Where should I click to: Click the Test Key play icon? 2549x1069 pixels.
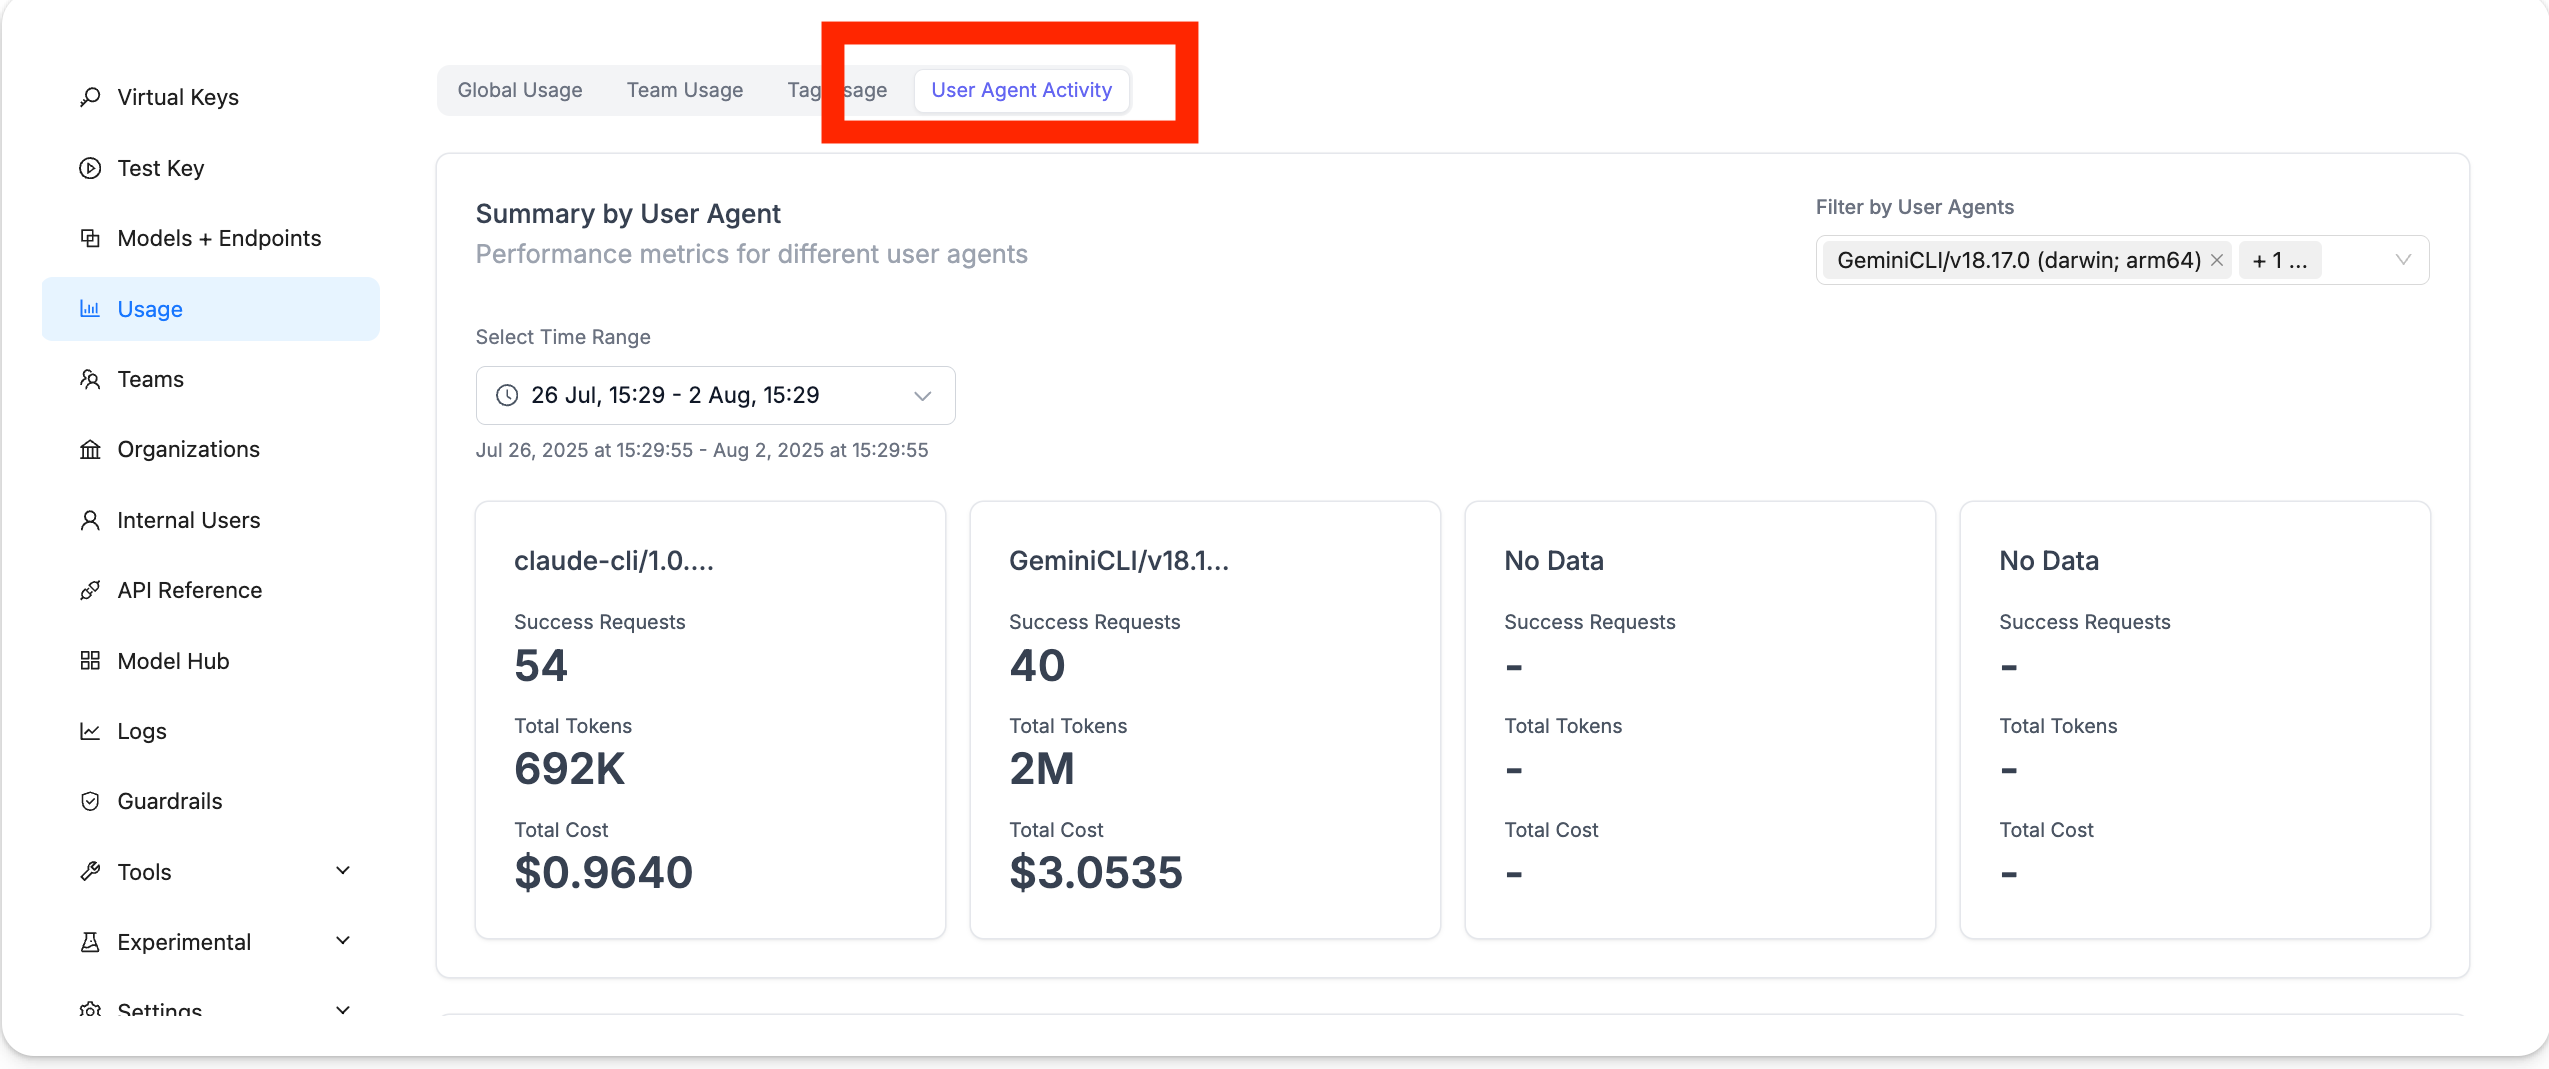(90, 168)
